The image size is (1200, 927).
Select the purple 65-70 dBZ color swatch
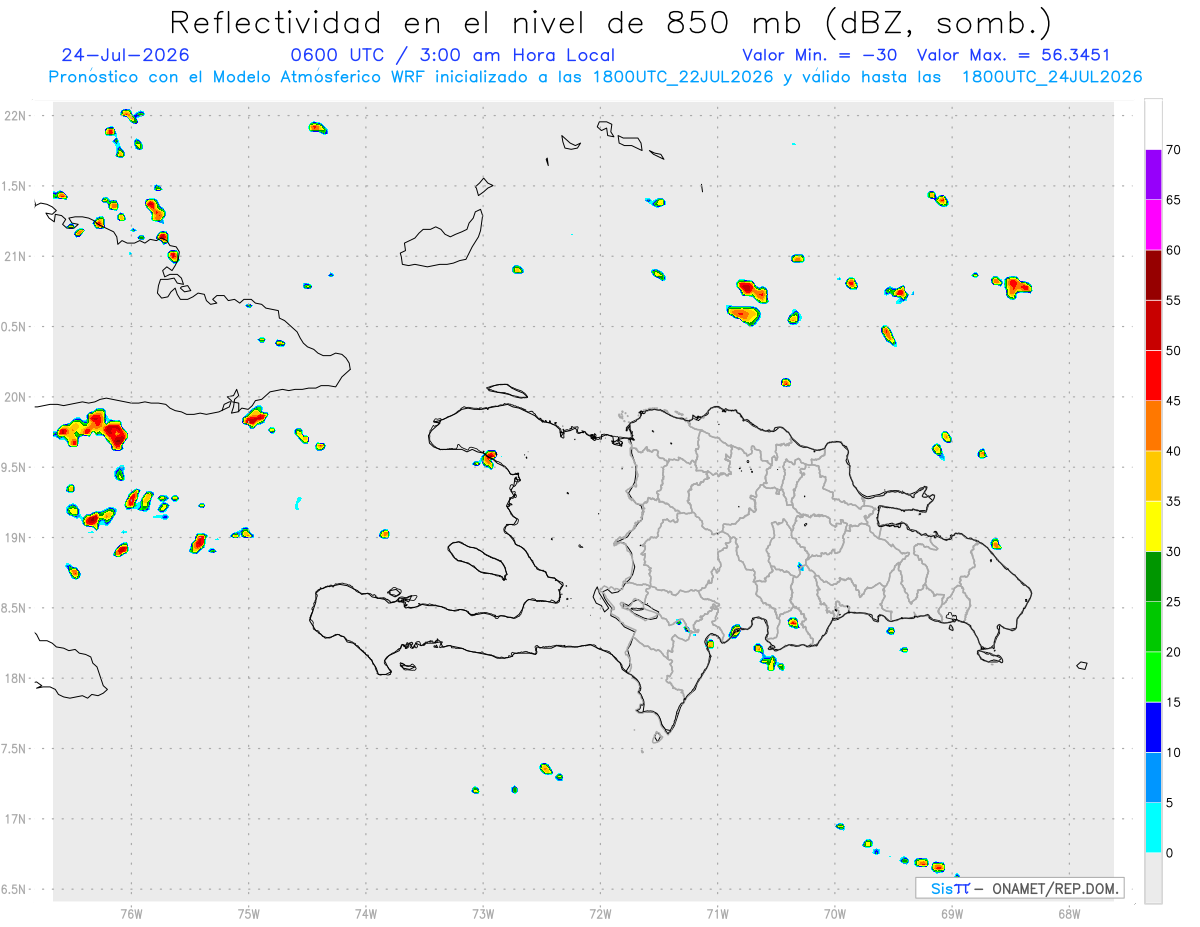(x=1153, y=174)
